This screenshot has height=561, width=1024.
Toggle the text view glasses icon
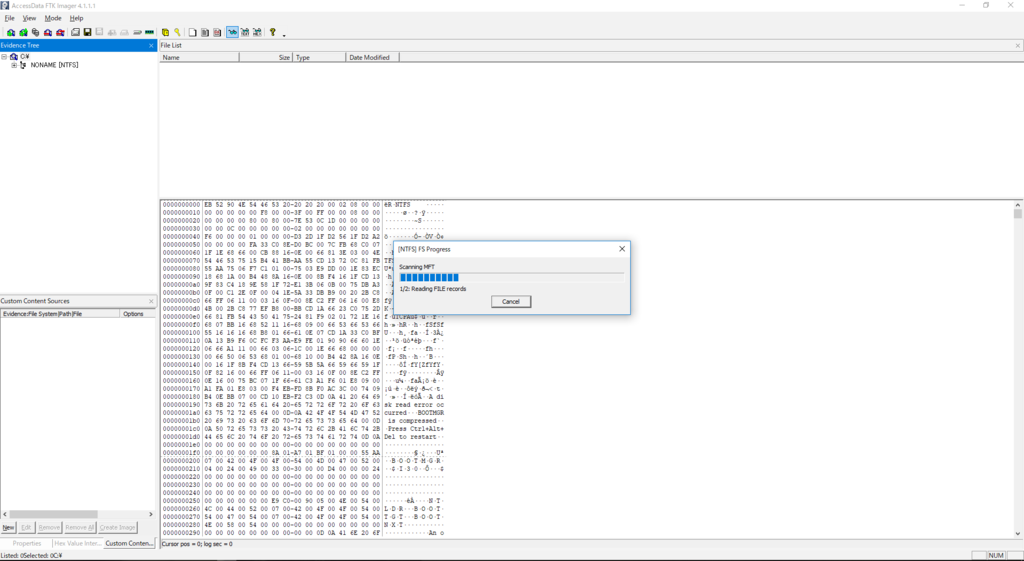coord(245,32)
